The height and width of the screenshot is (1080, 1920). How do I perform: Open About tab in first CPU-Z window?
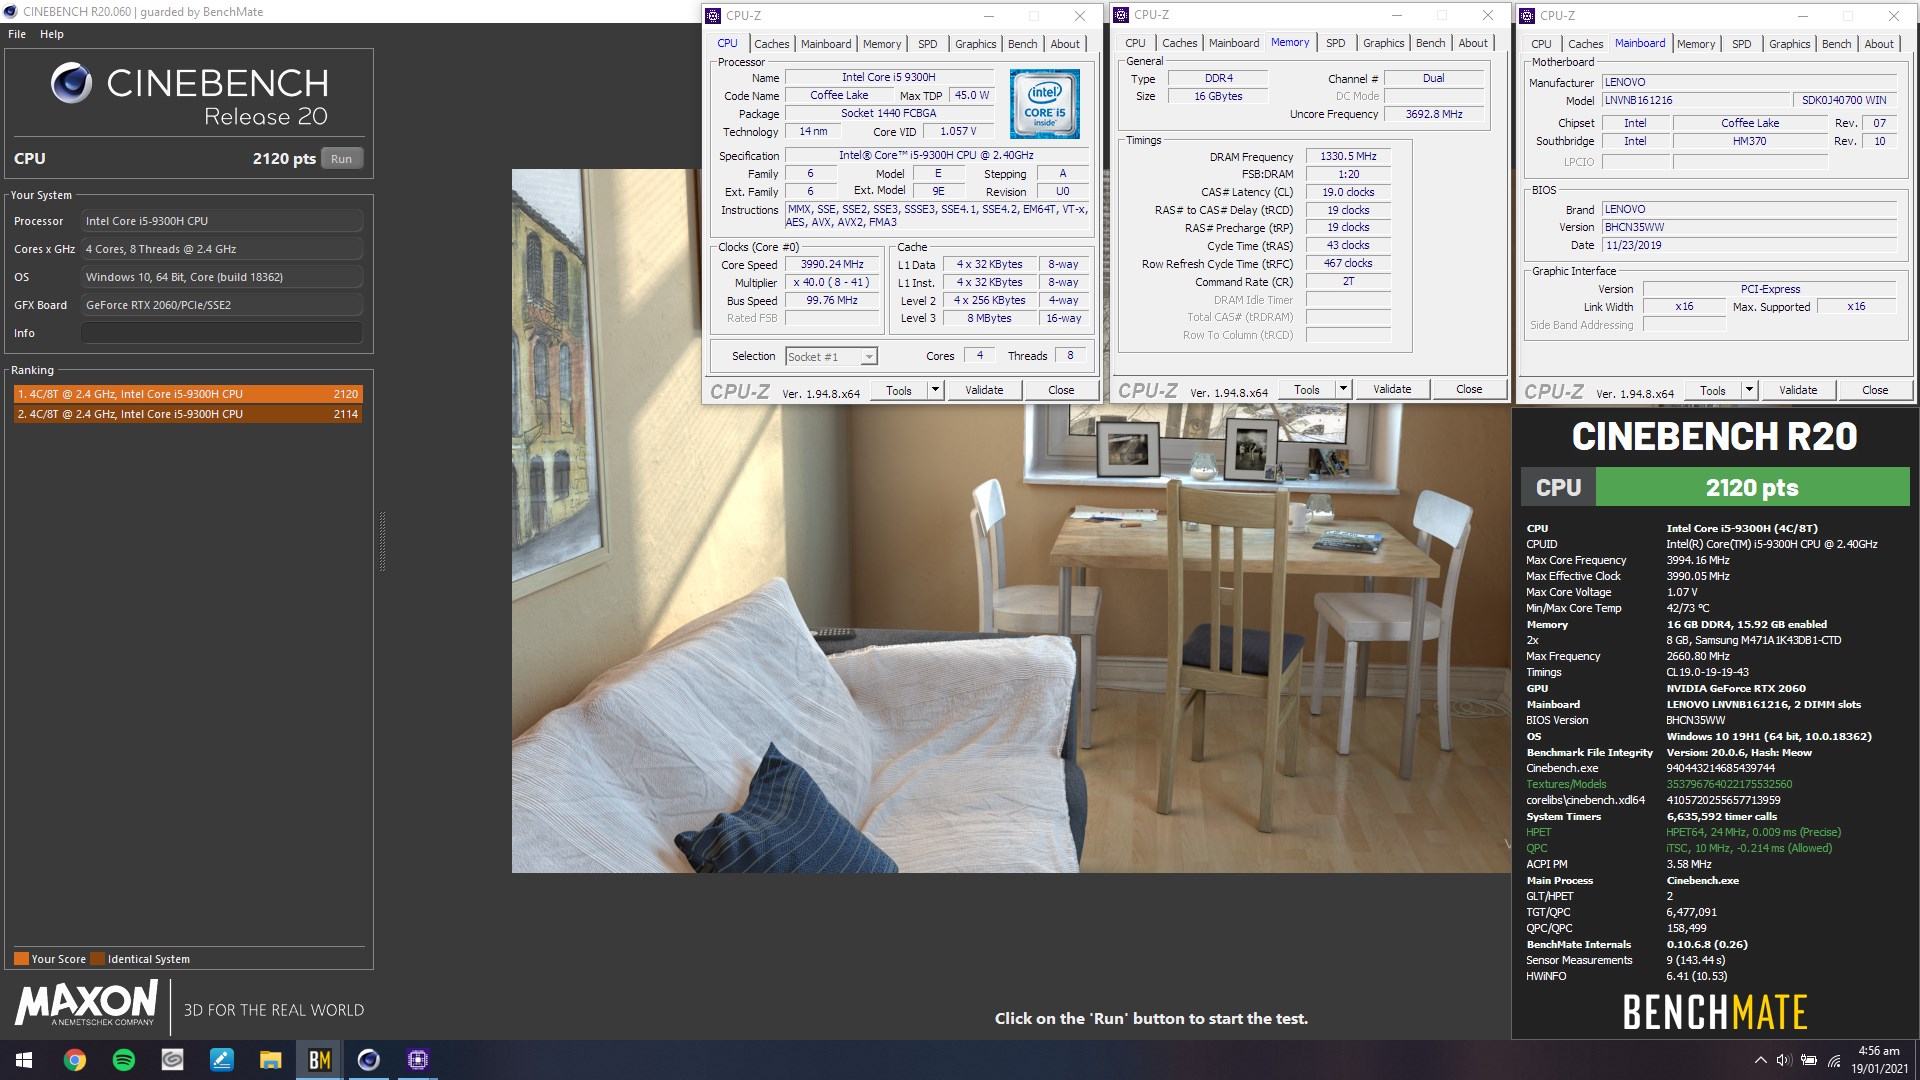coord(1065,44)
